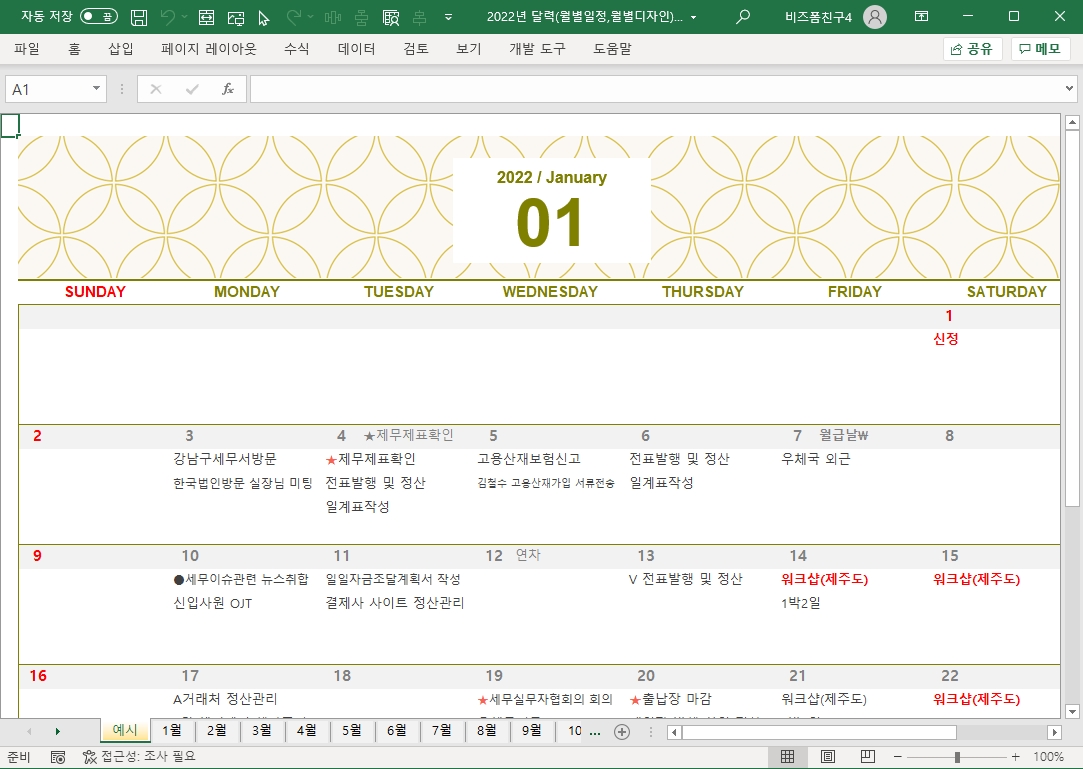
Task: Expand the formula bar
Action: (1070, 89)
